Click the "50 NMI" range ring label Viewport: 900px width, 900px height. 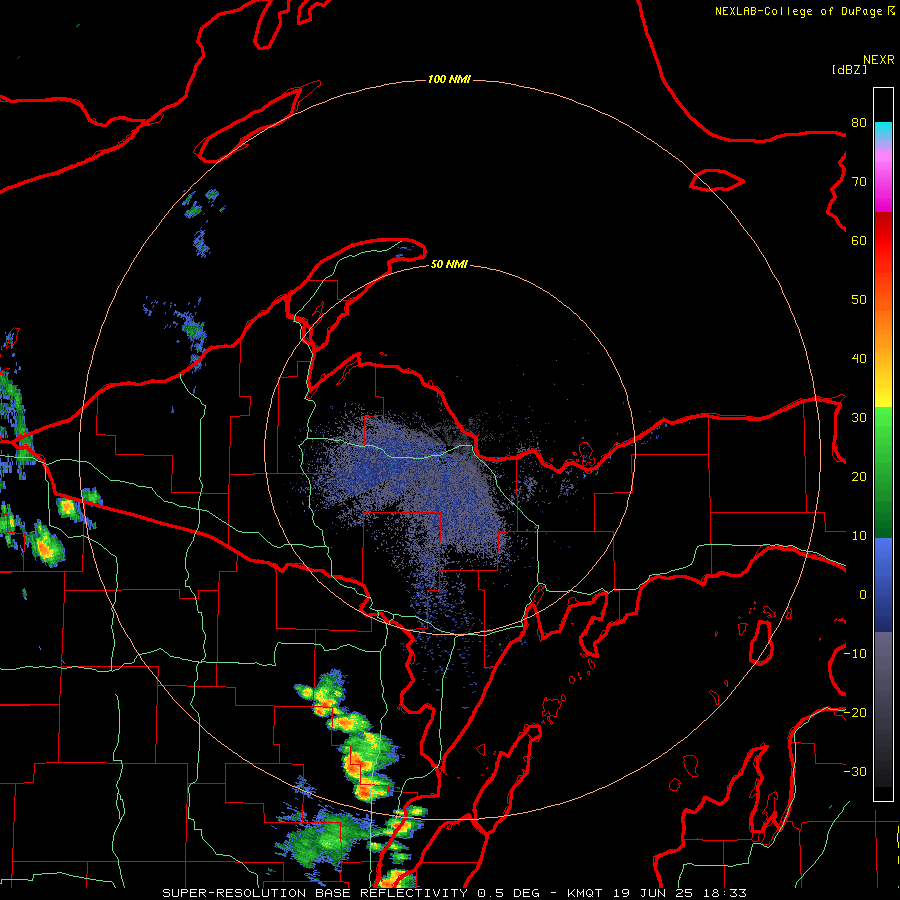pos(449,265)
